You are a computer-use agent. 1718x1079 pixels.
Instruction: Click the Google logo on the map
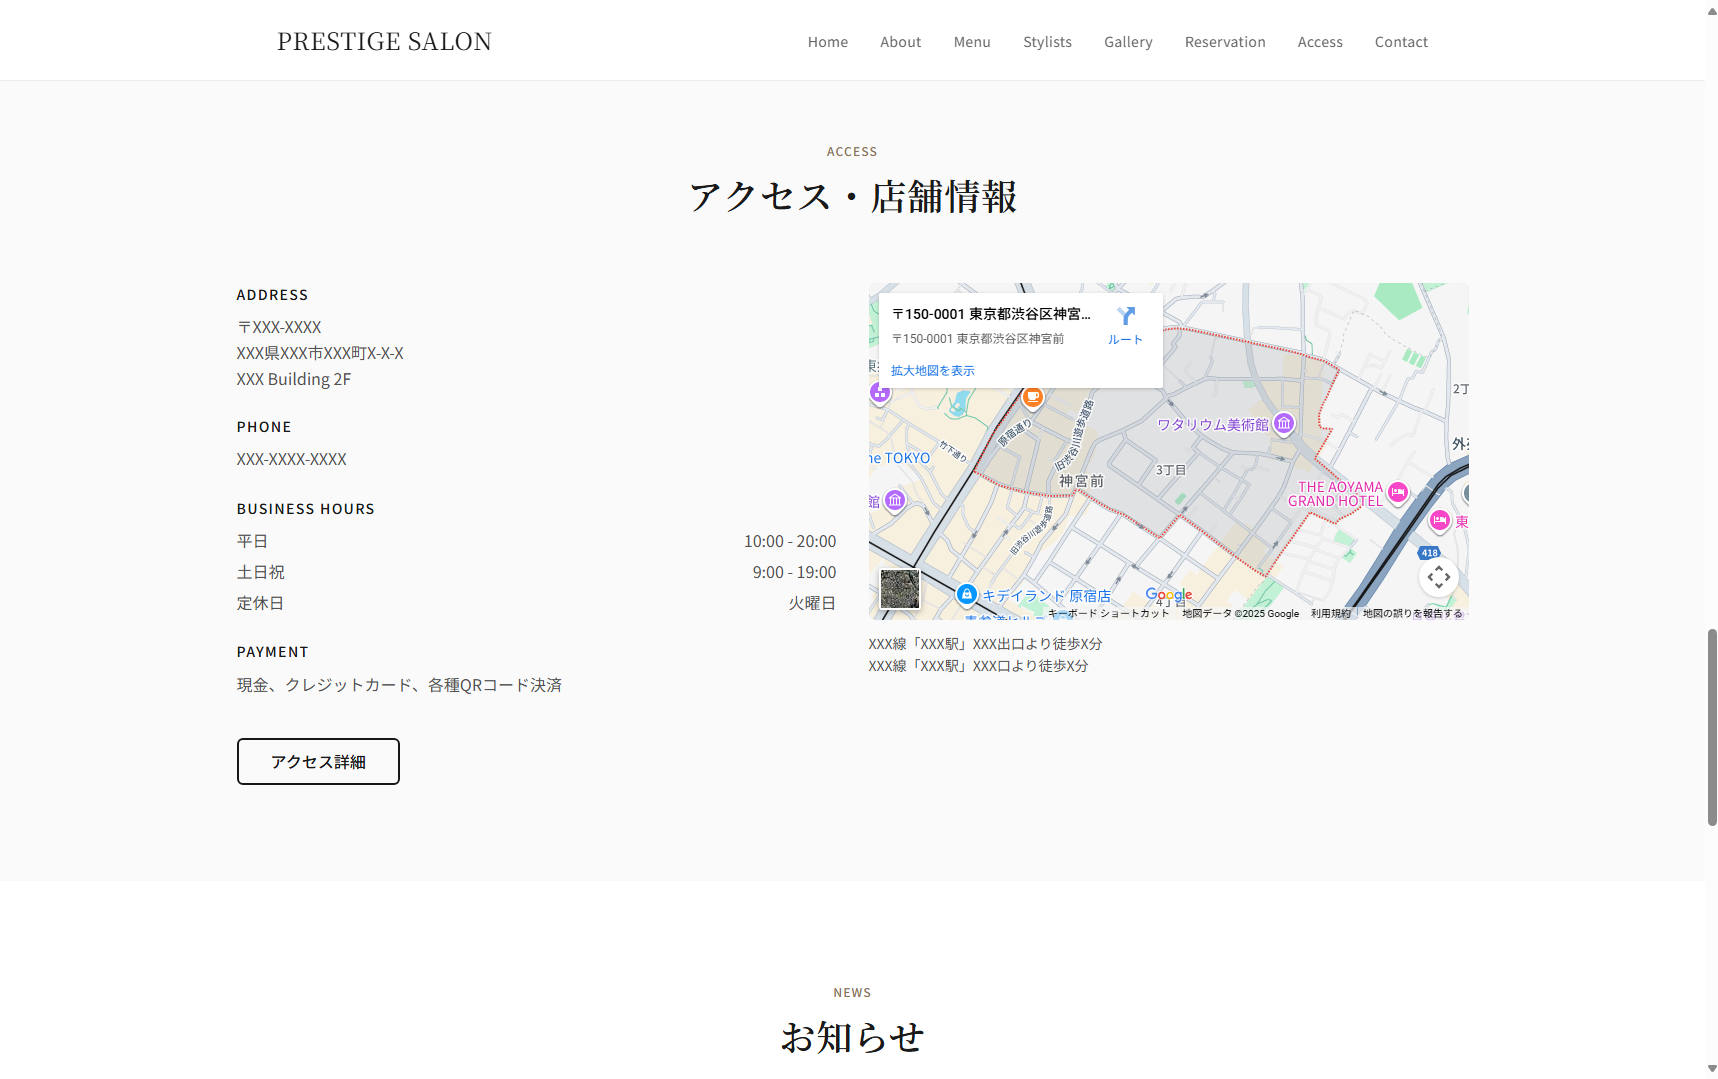1168,594
